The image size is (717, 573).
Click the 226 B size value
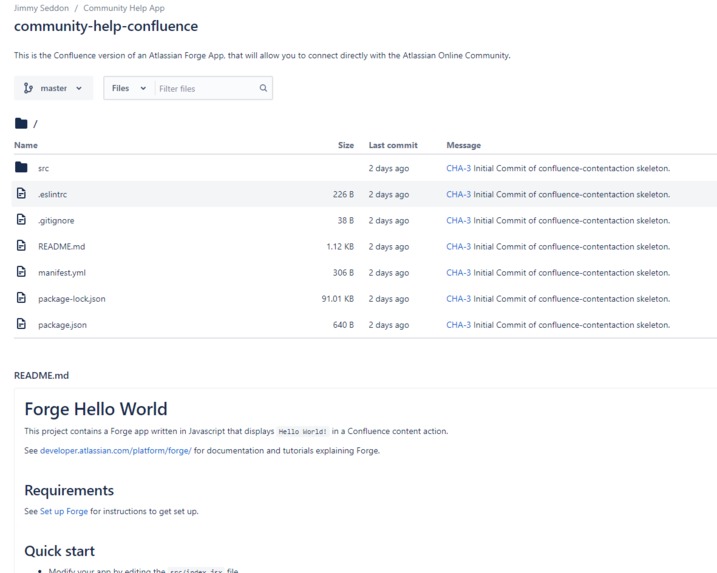[x=343, y=194]
